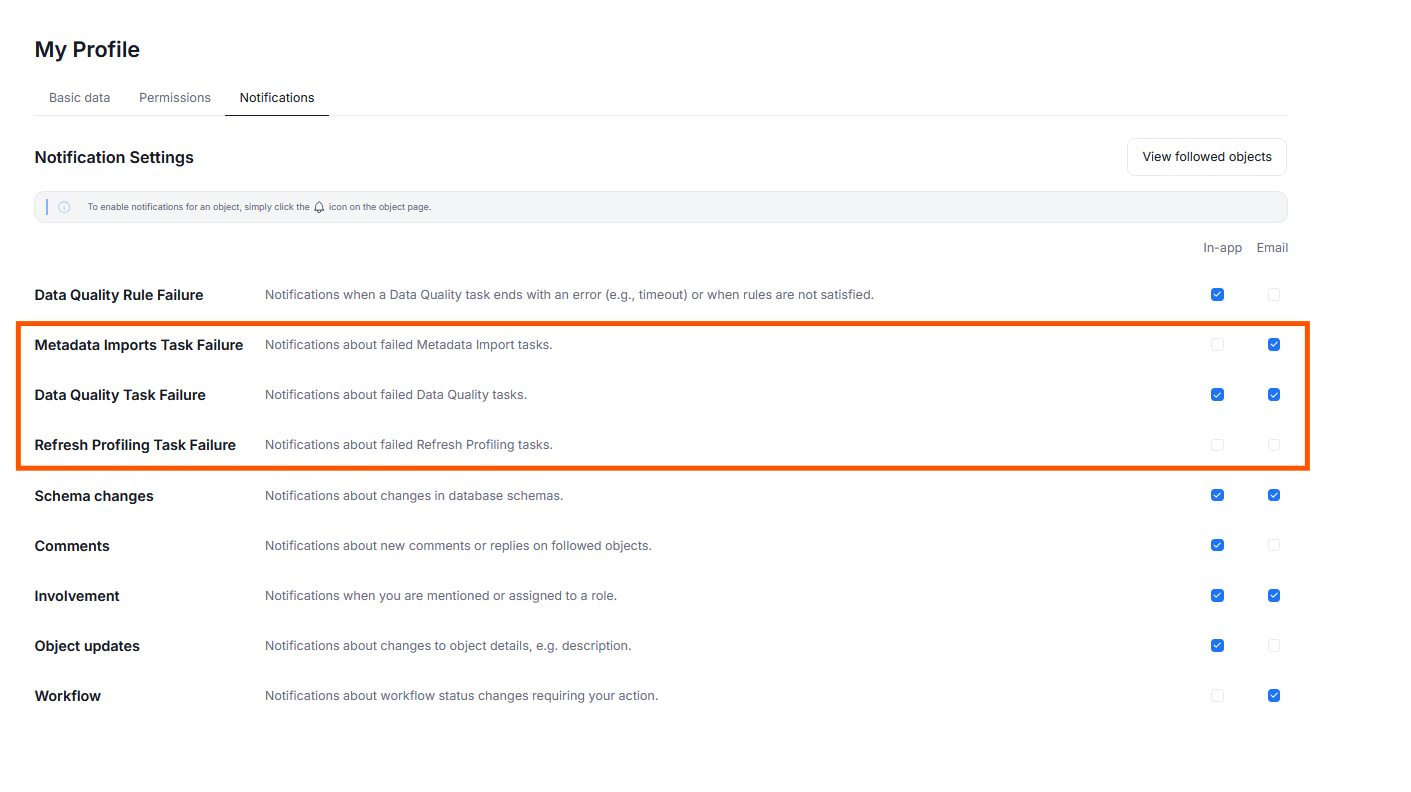Enable in-app Refresh Profiling Task Failure notifications
Screen dimensions: 1411x792
click(x=1217, y=445)
